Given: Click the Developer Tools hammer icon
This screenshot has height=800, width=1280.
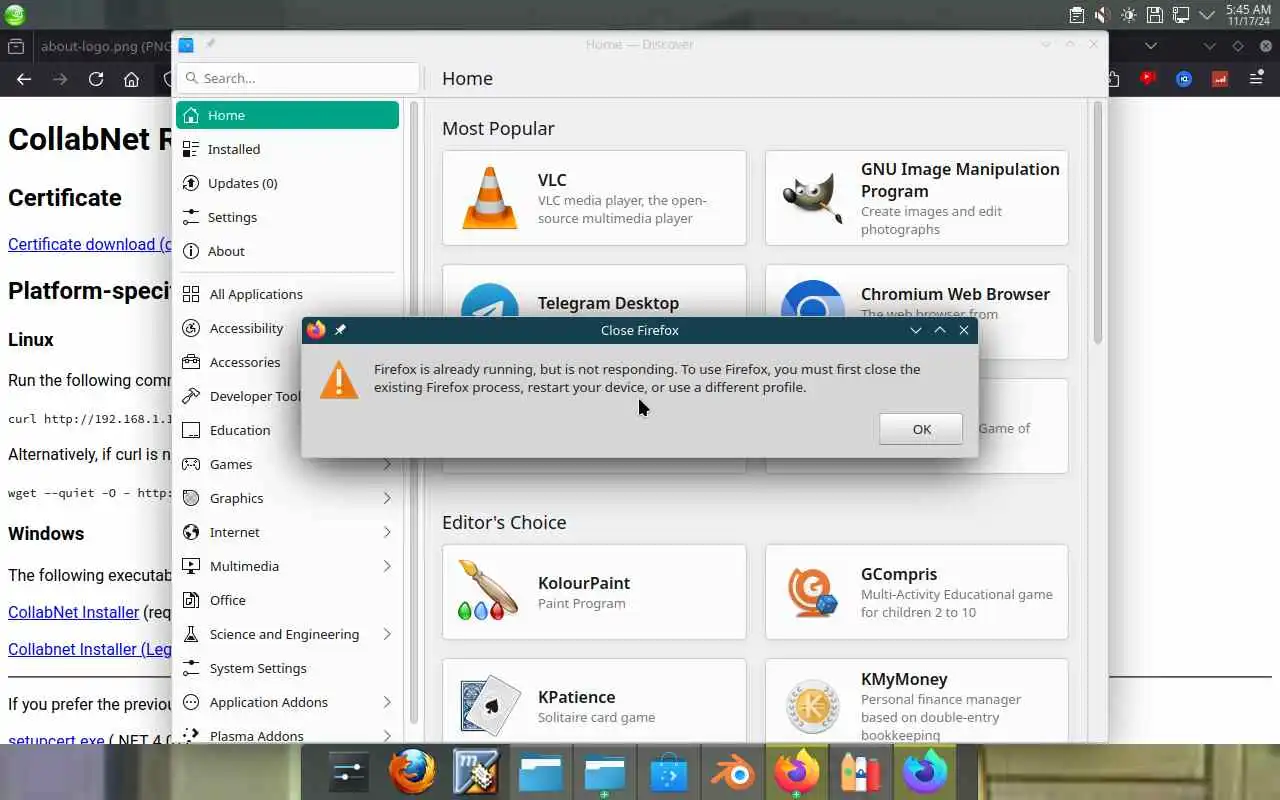Looking at the screenshot, I should pyautogui.click(x=191, y=396).
